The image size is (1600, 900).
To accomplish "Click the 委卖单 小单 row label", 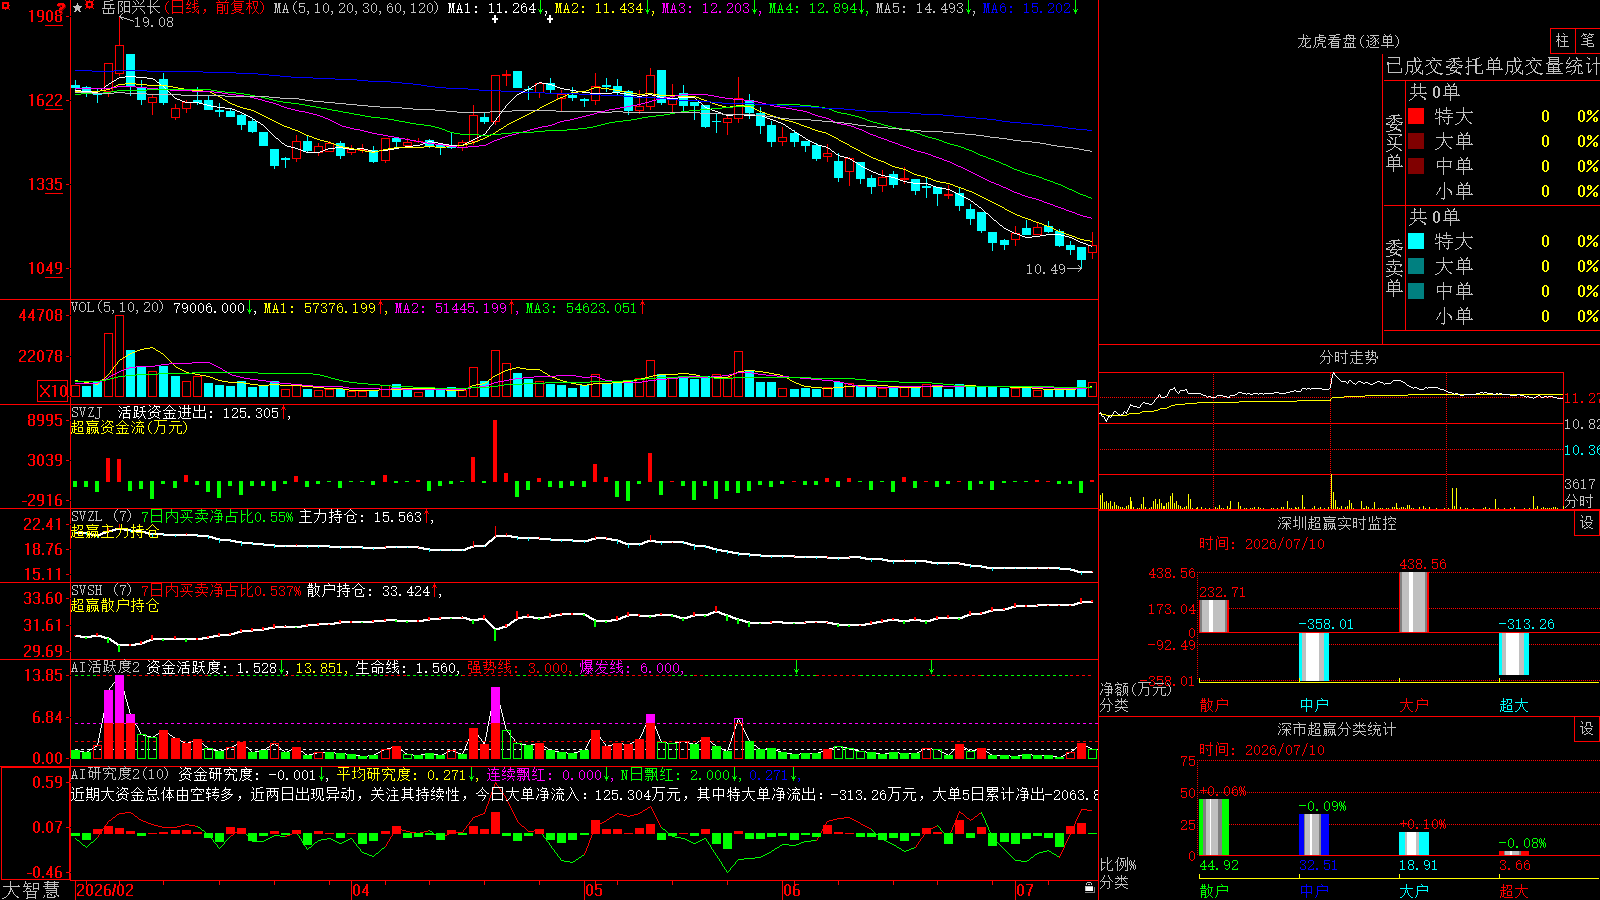I will [1453, 316].
